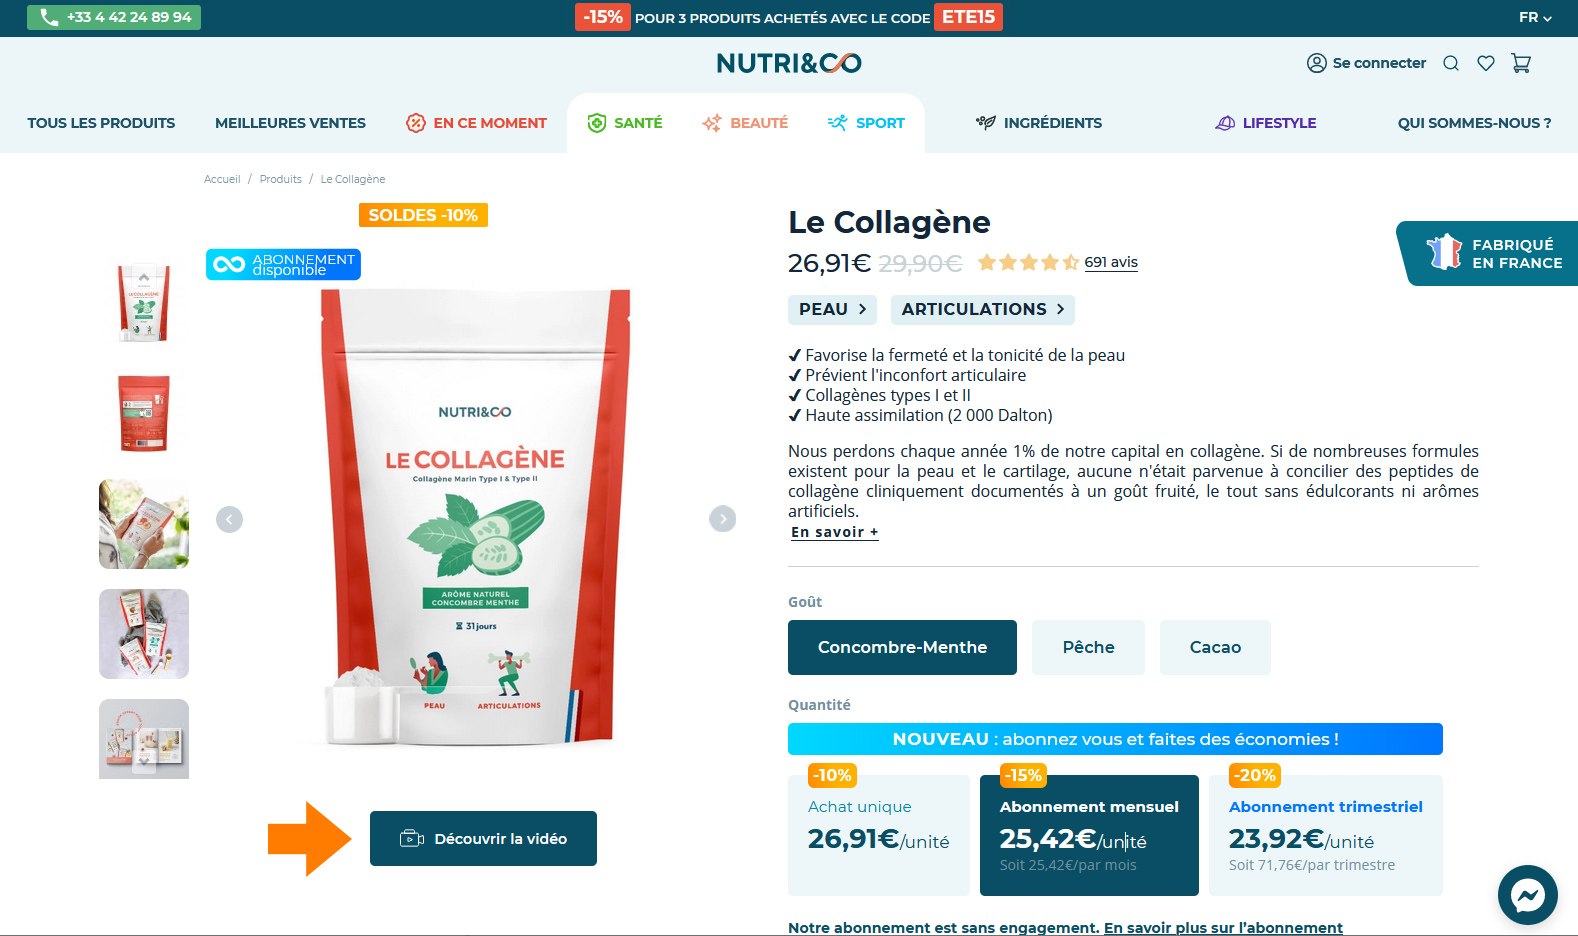Expand the En savoir + description
Viewport: 1578px width, 936px height.
(835, 532)
